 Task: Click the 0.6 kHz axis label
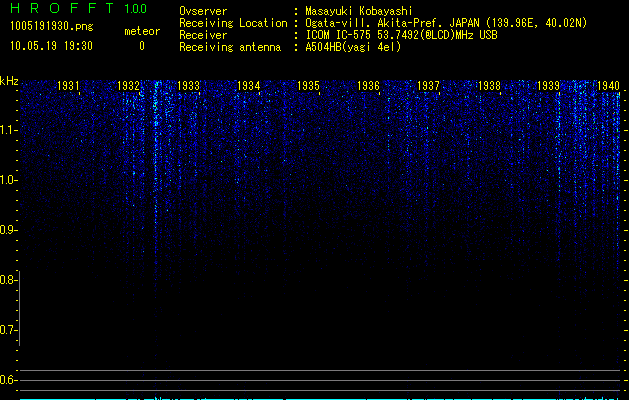8,380
